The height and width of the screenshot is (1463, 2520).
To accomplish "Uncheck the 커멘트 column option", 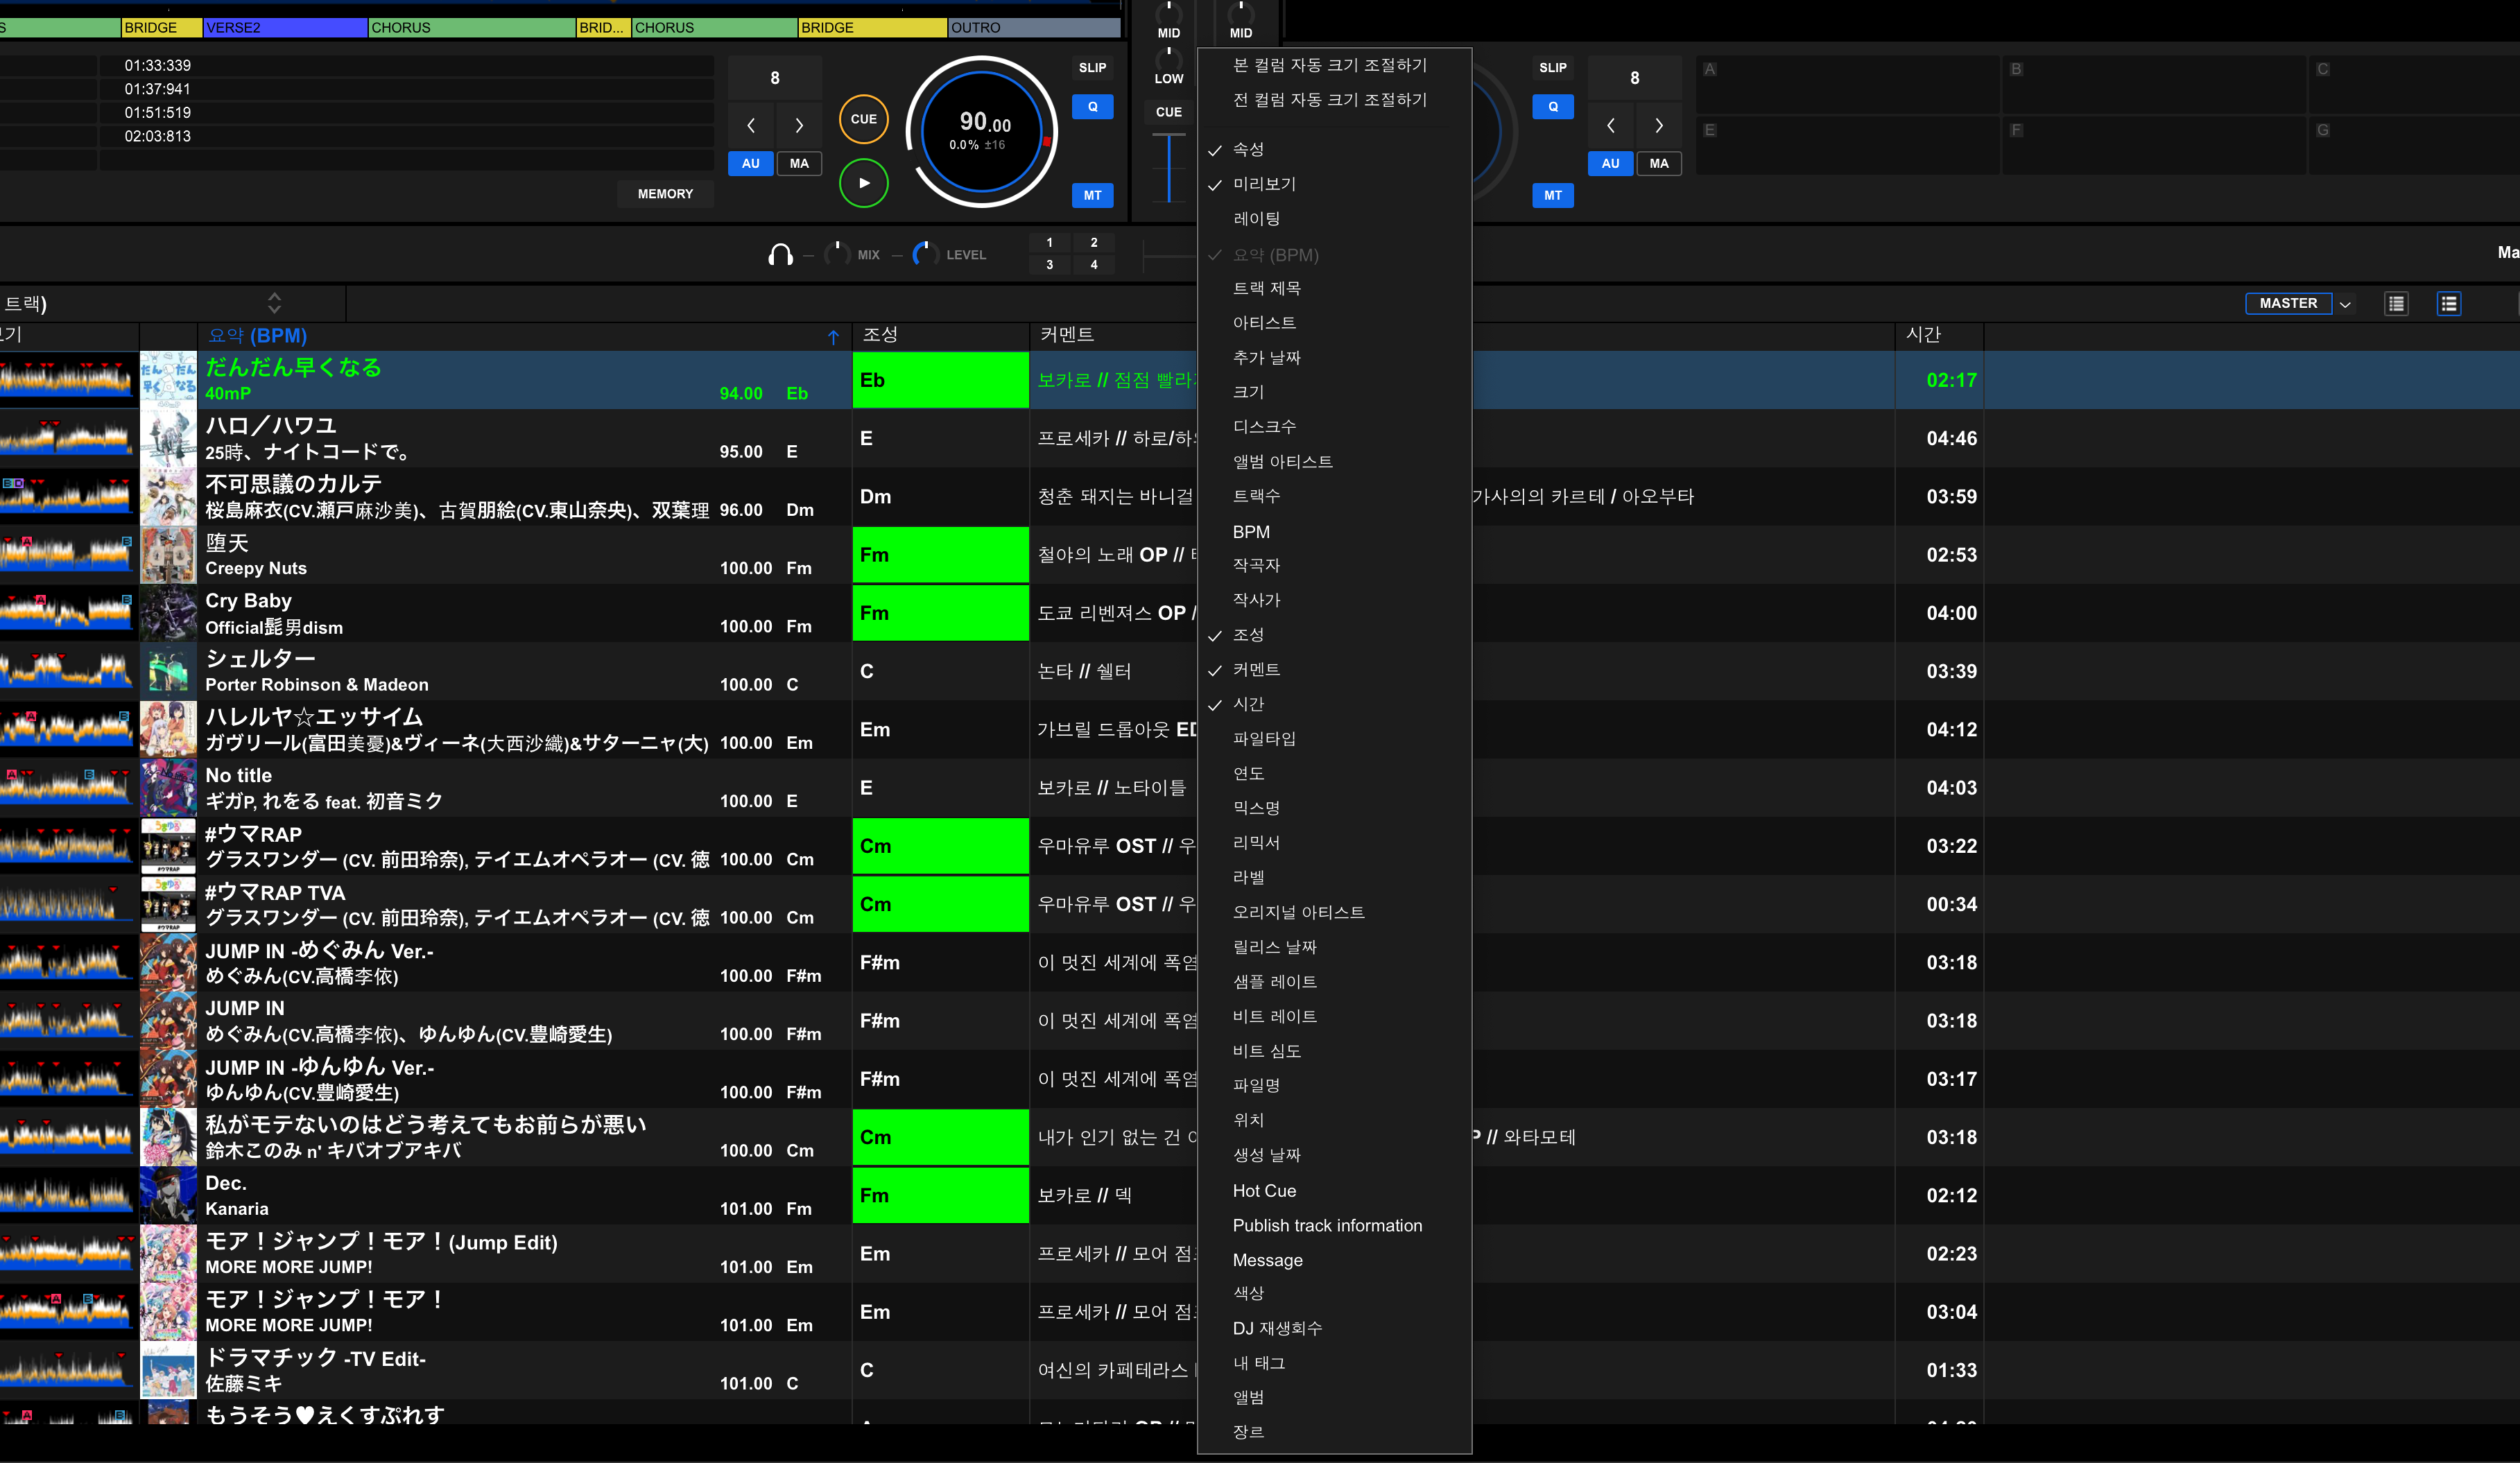I will [1255, 670].
